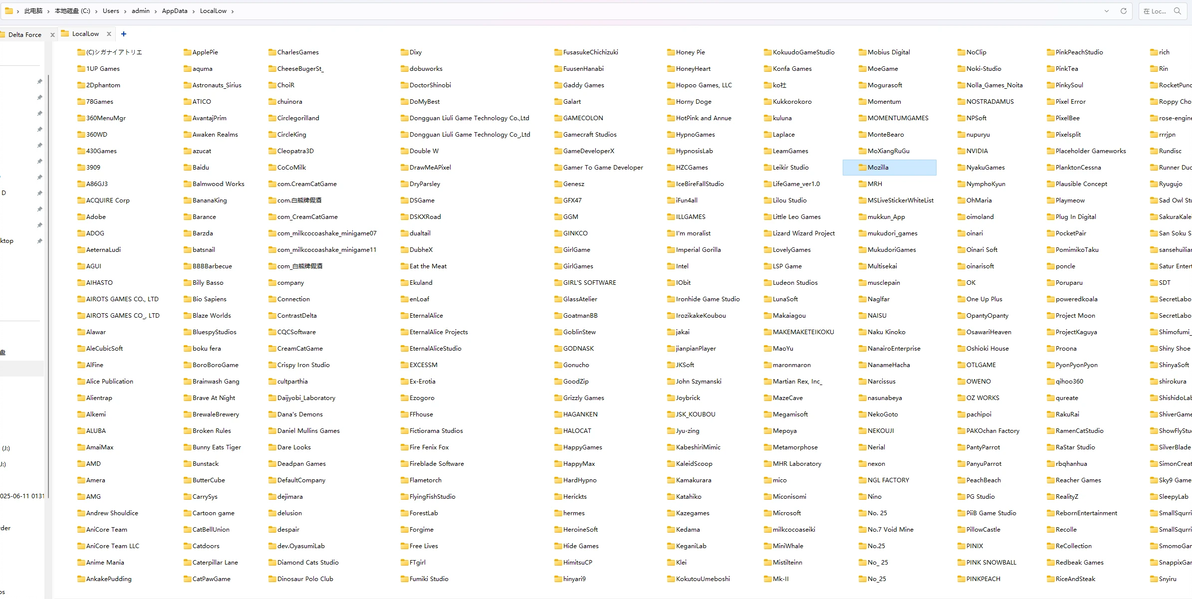
Task: Switch to the Delta Force tab
Action: click(24, 34)
